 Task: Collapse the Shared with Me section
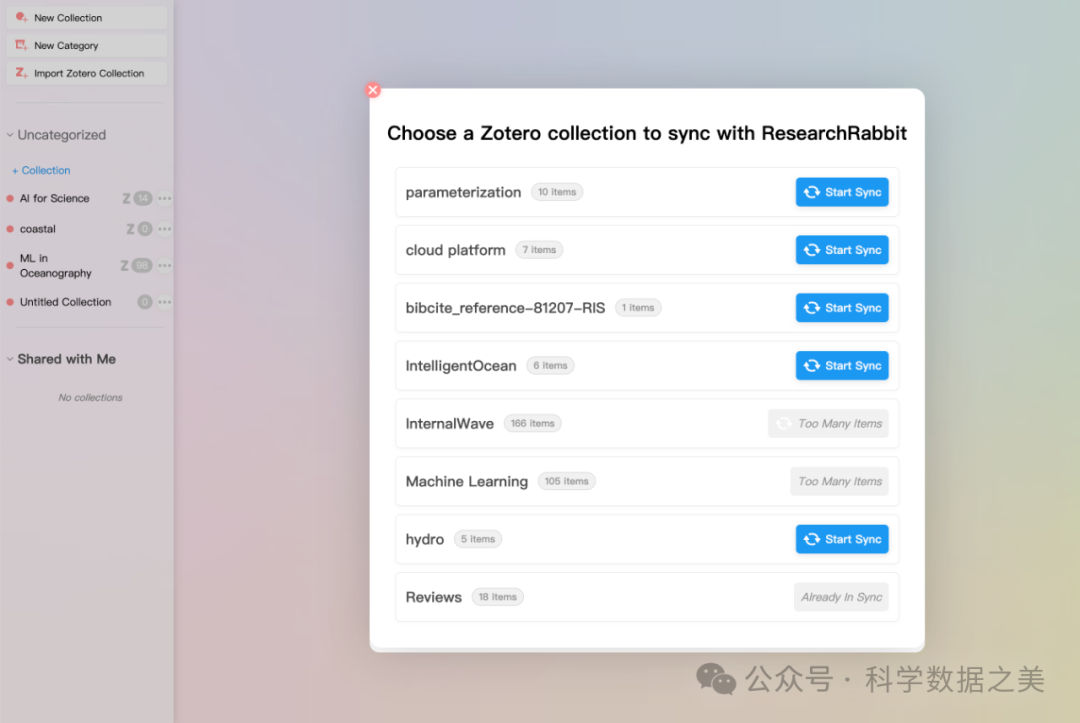point(10,359)
